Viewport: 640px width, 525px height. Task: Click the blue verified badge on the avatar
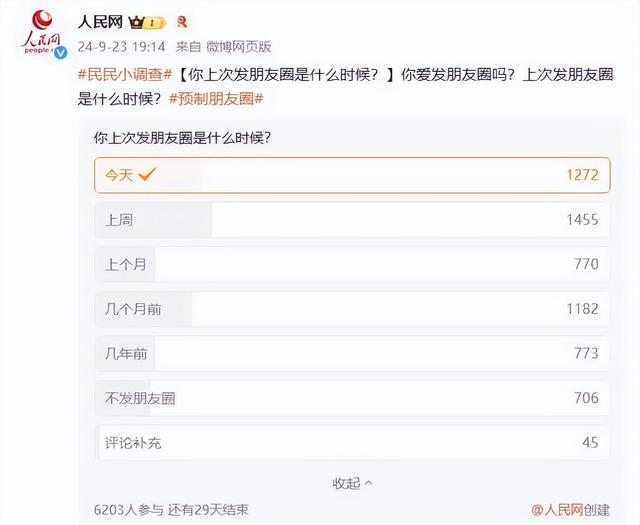(x=59, y=51)
